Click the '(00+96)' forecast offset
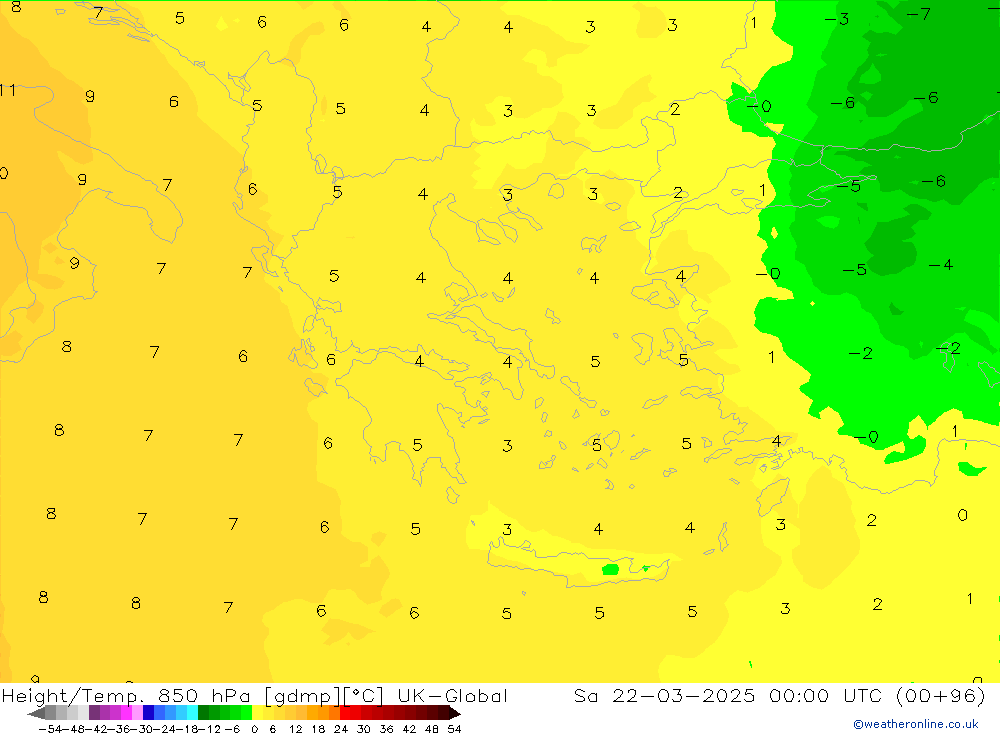The image size is (1000, 733). [941, 696]
